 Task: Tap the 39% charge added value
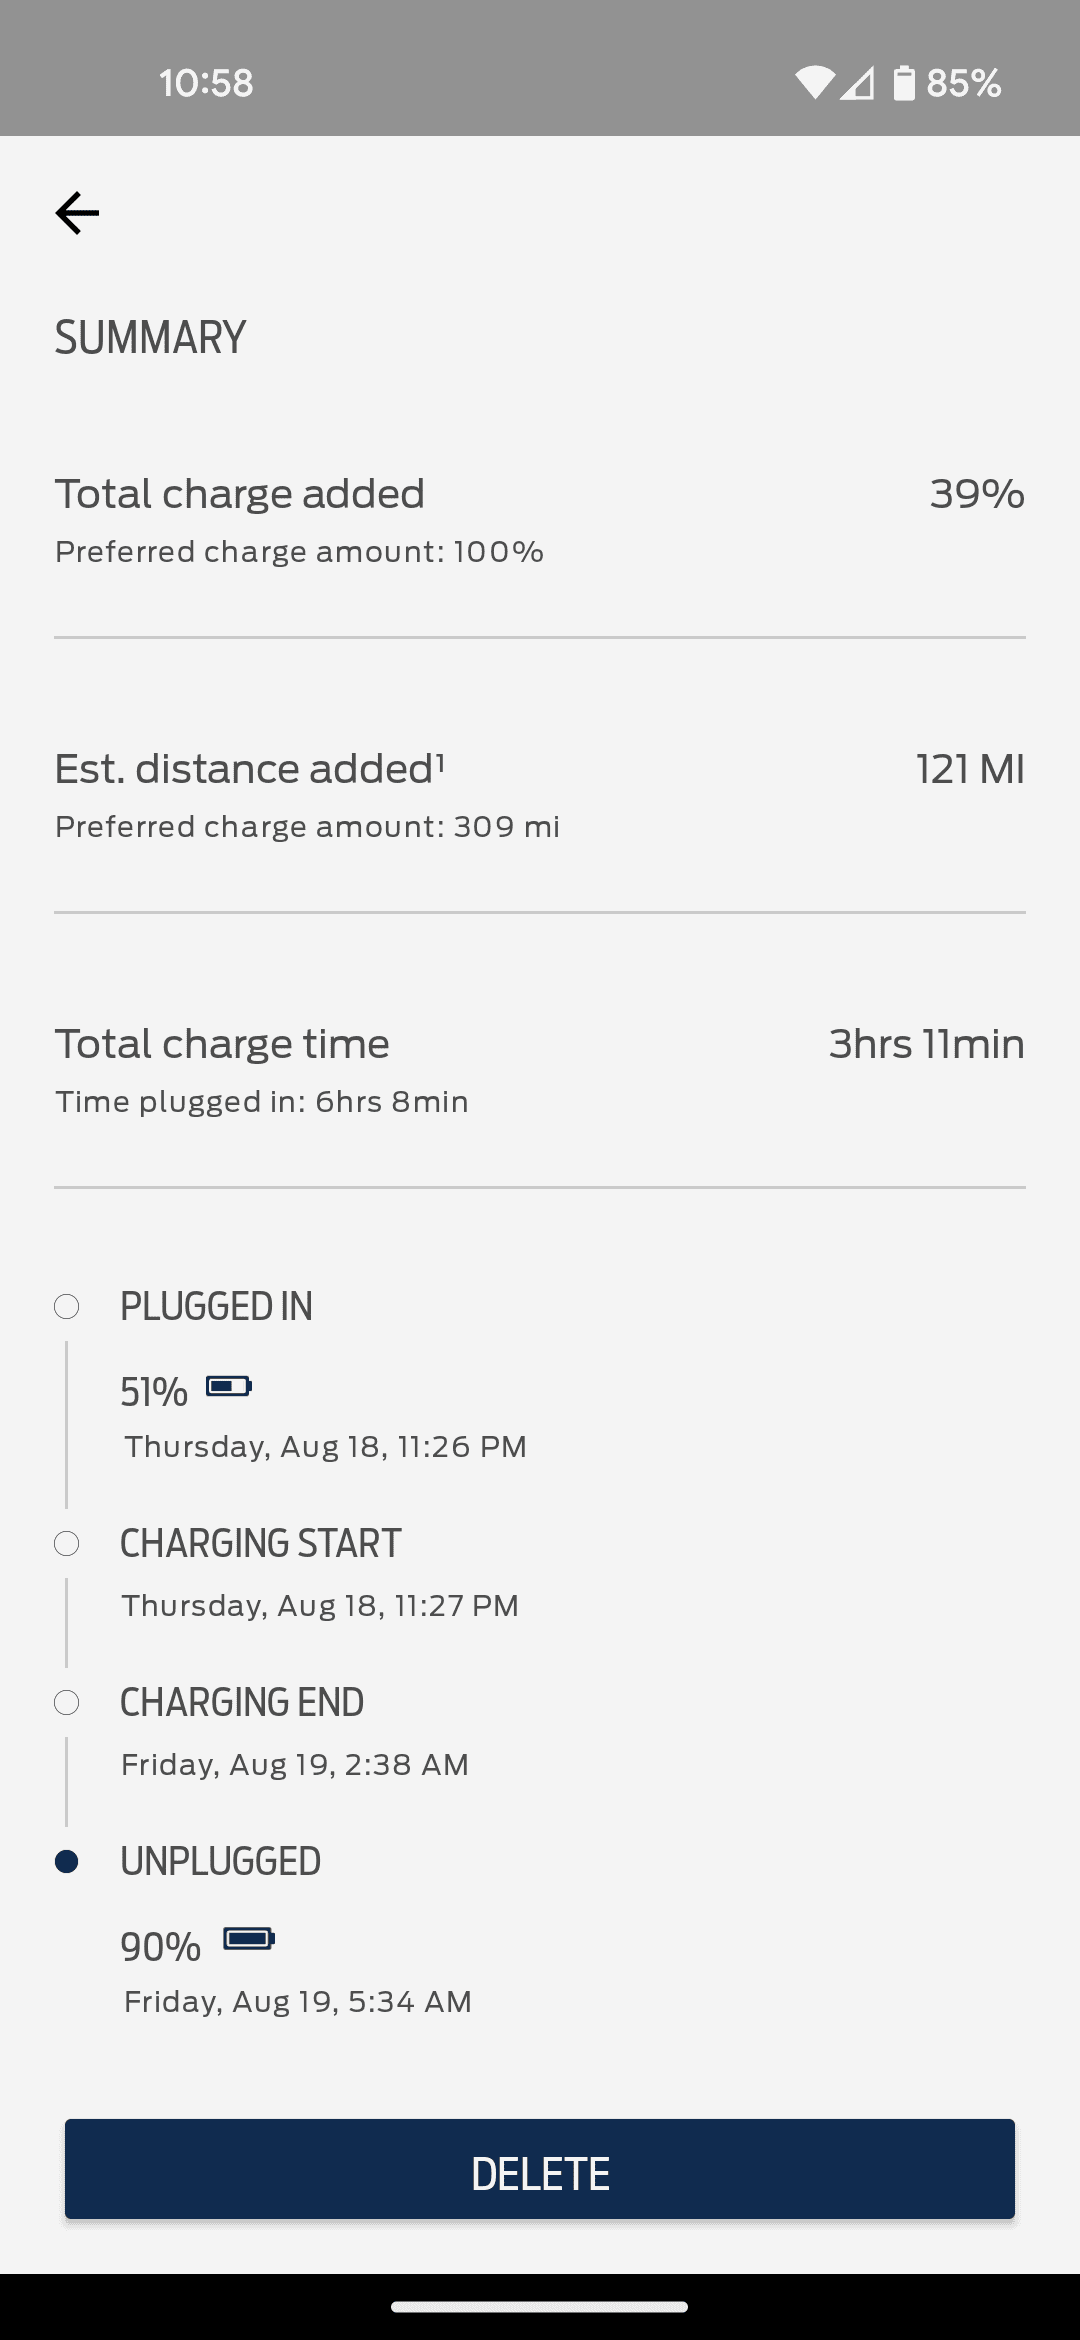pos(976,494)
